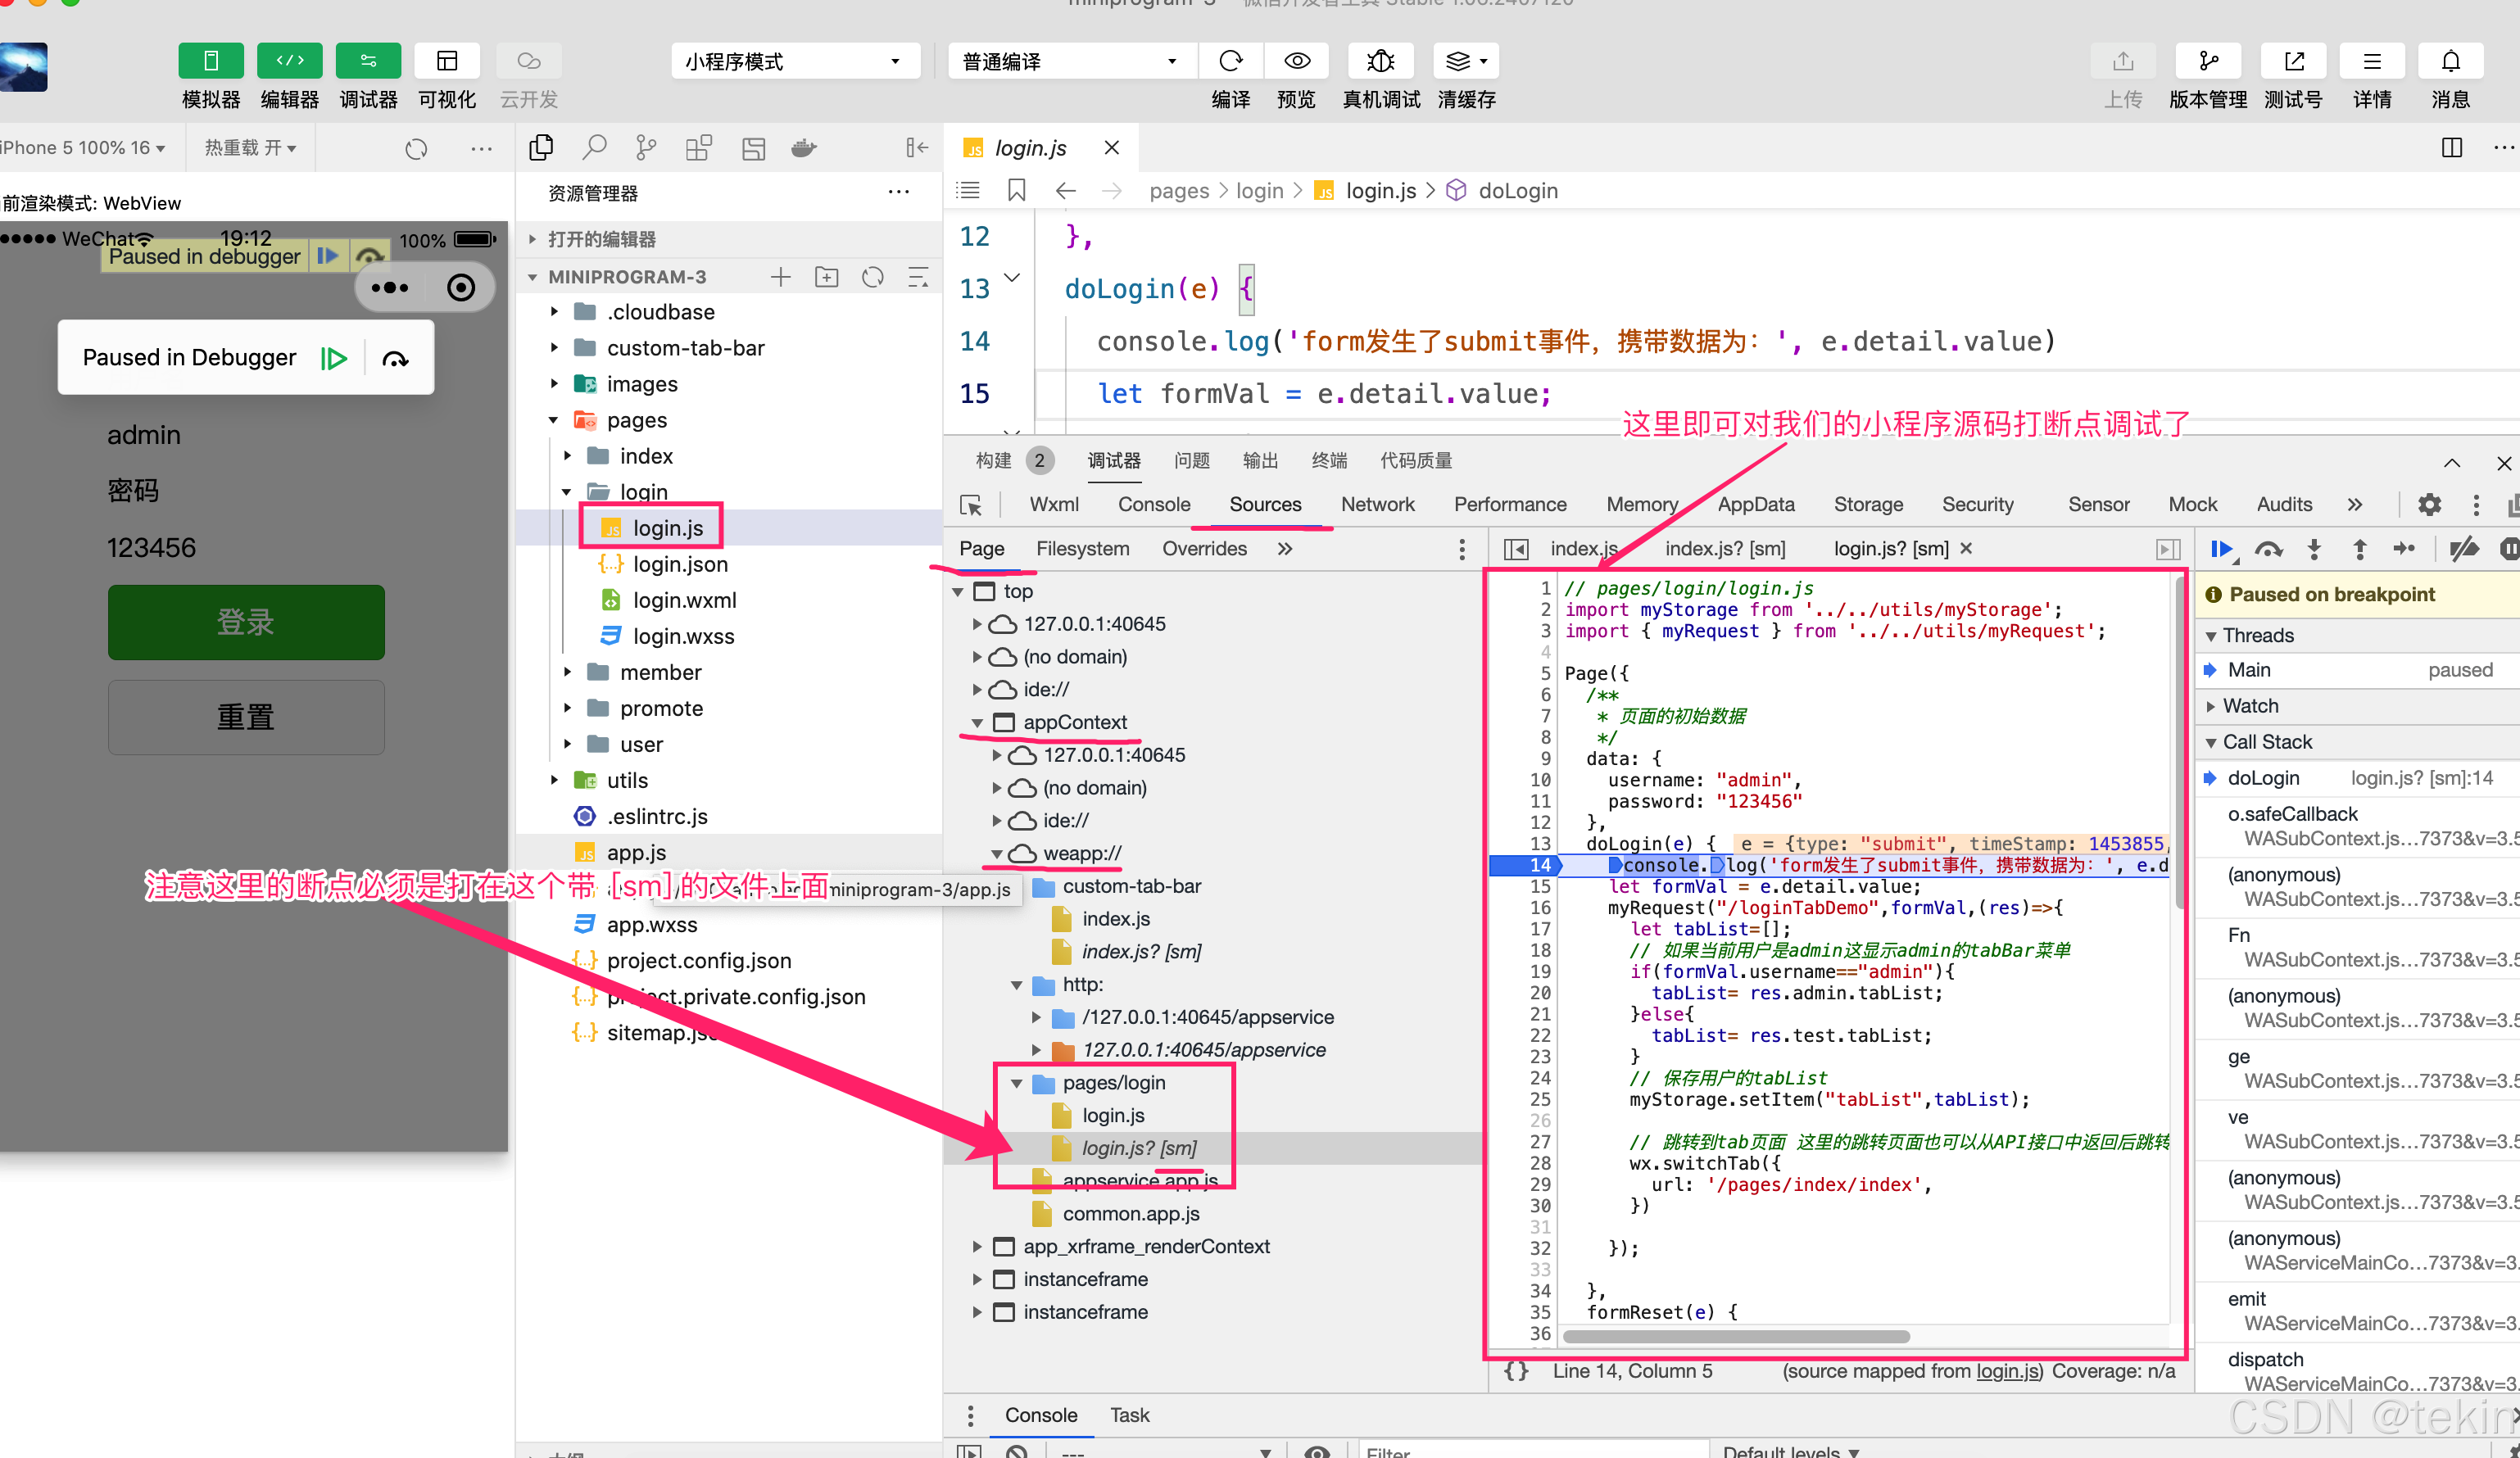Toggle the 可视化 visual panel button
Screen dimensions: 2520x1458
tap(447, 61)
